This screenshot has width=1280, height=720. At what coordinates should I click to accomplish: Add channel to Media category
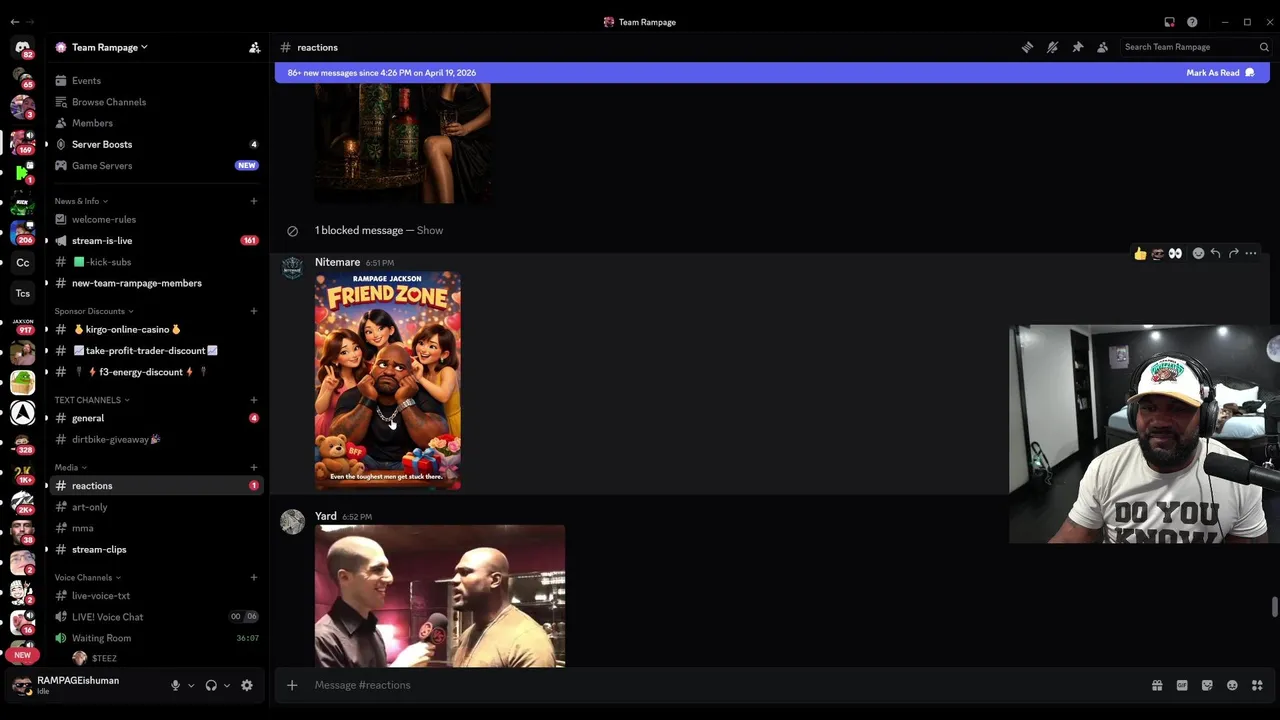253,468
